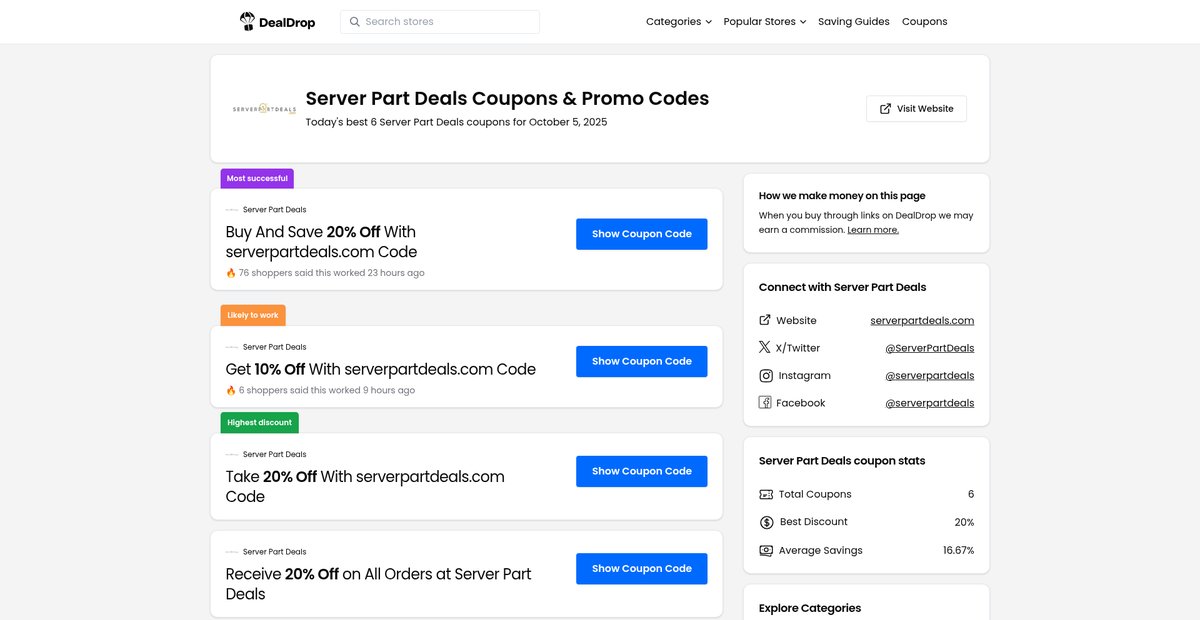Image resolution: width=1200 pixels, height=620 pixels.
Task: Open @serverpartdeals Facebook link
Action: tap(930, 403)
